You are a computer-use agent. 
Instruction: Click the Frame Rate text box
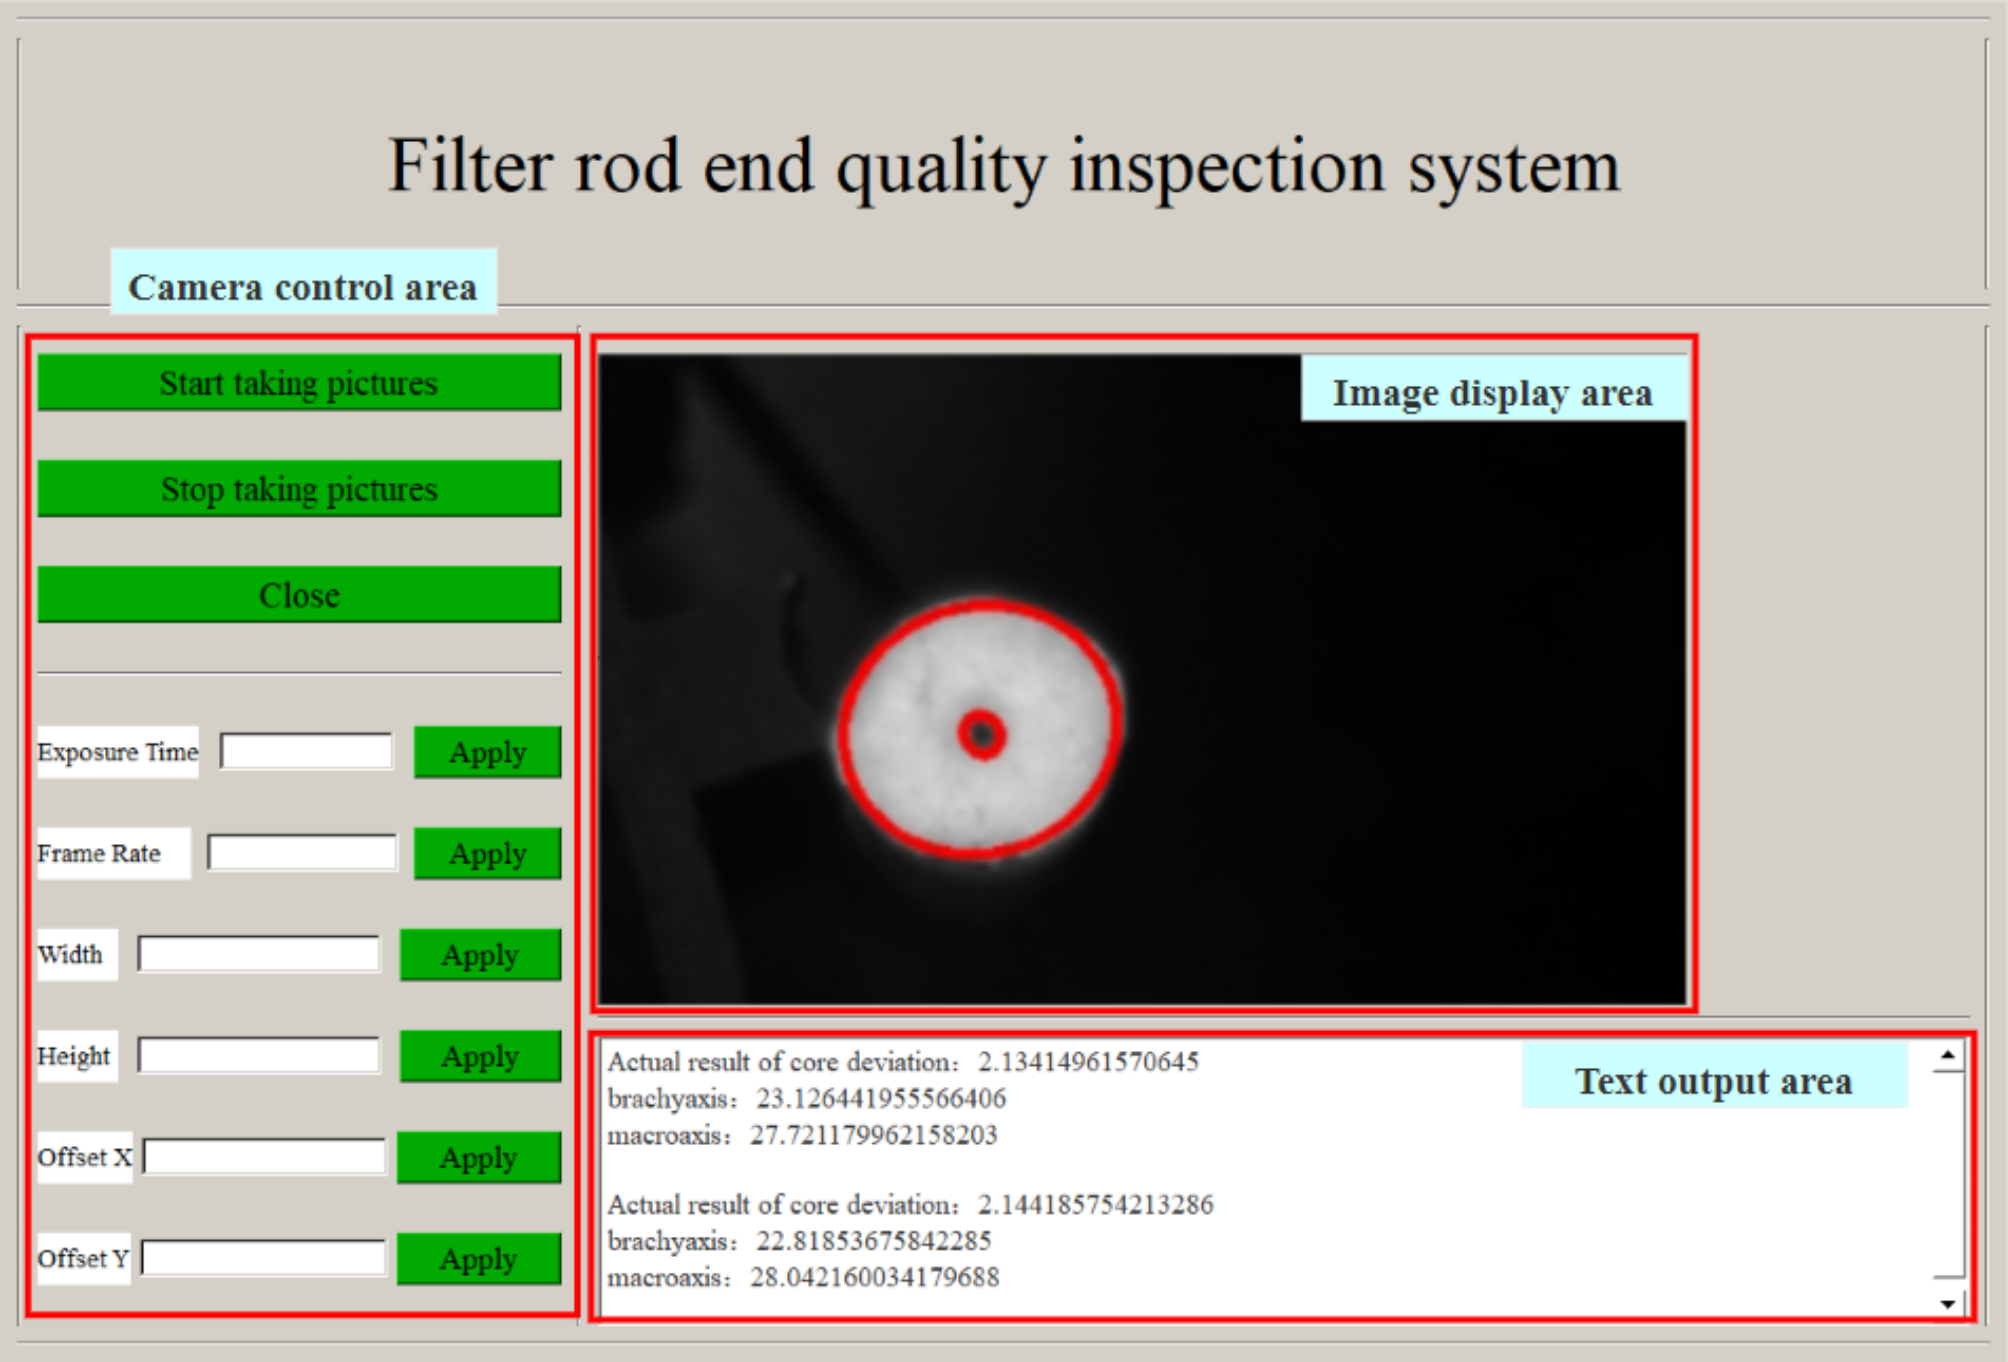[x=302, y=853]
